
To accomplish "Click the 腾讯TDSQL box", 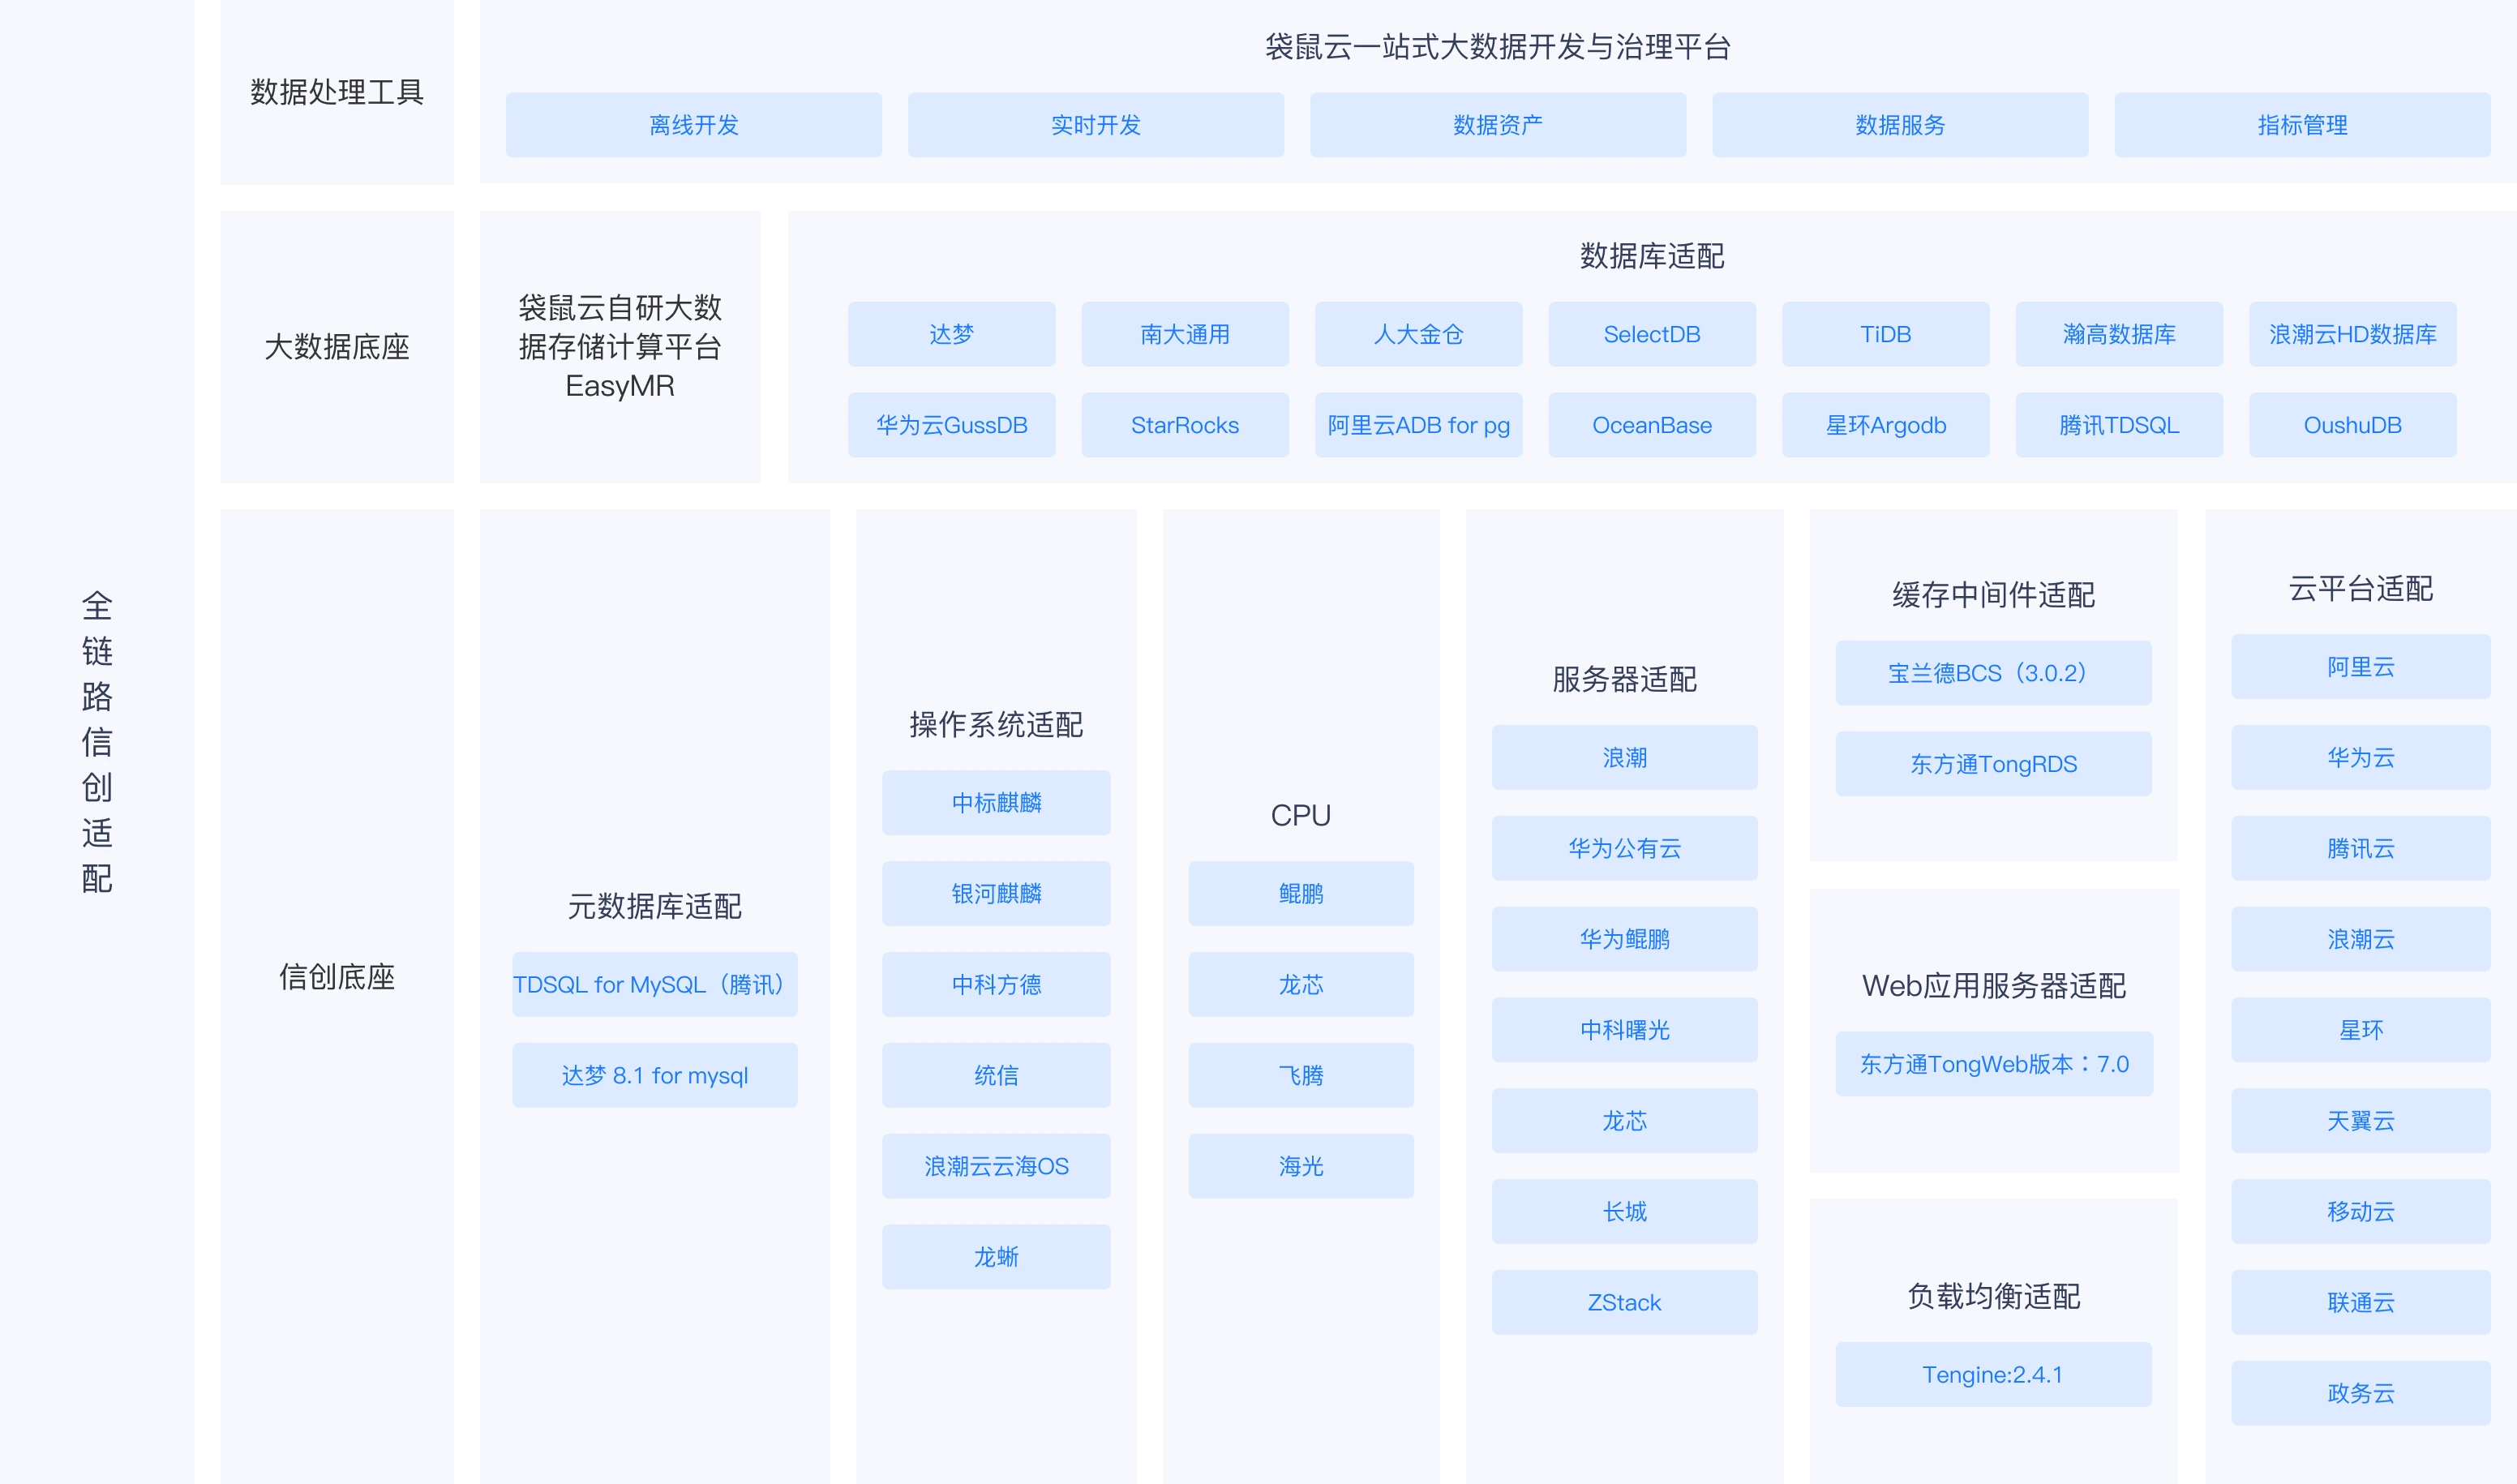I will [2118, 425].
